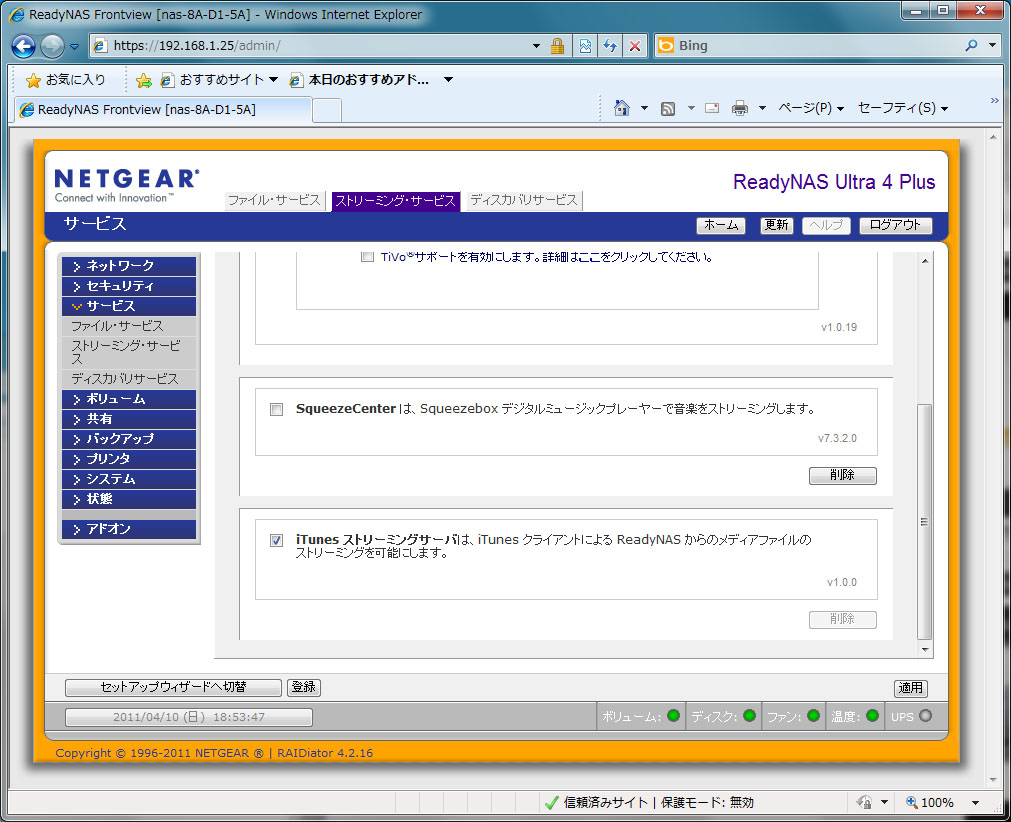Click the security lock icon in address bar
The image size is (1011, 822).
pos(558,46)
